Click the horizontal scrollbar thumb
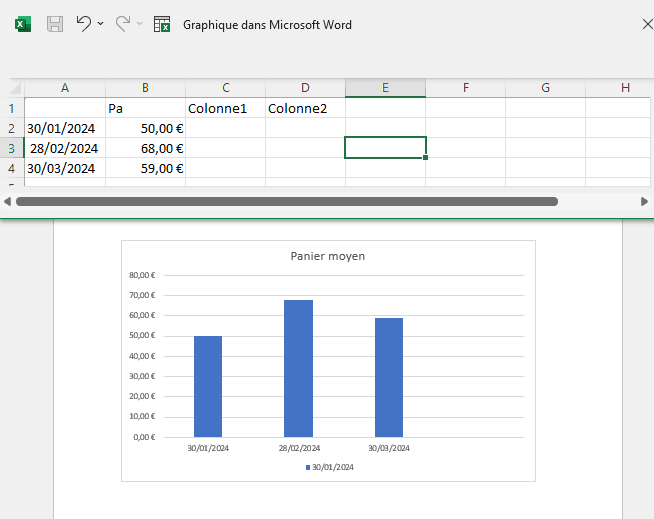Screen dimensions: 654x519 coord(286,201)
